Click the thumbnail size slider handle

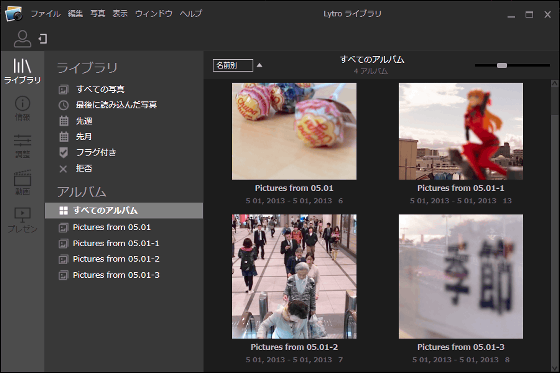click(502, 65)
